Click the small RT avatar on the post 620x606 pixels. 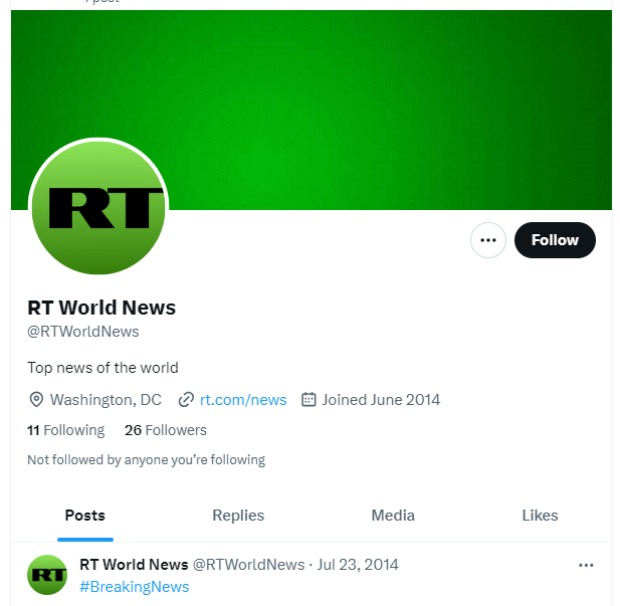click(x=47, y=575)
